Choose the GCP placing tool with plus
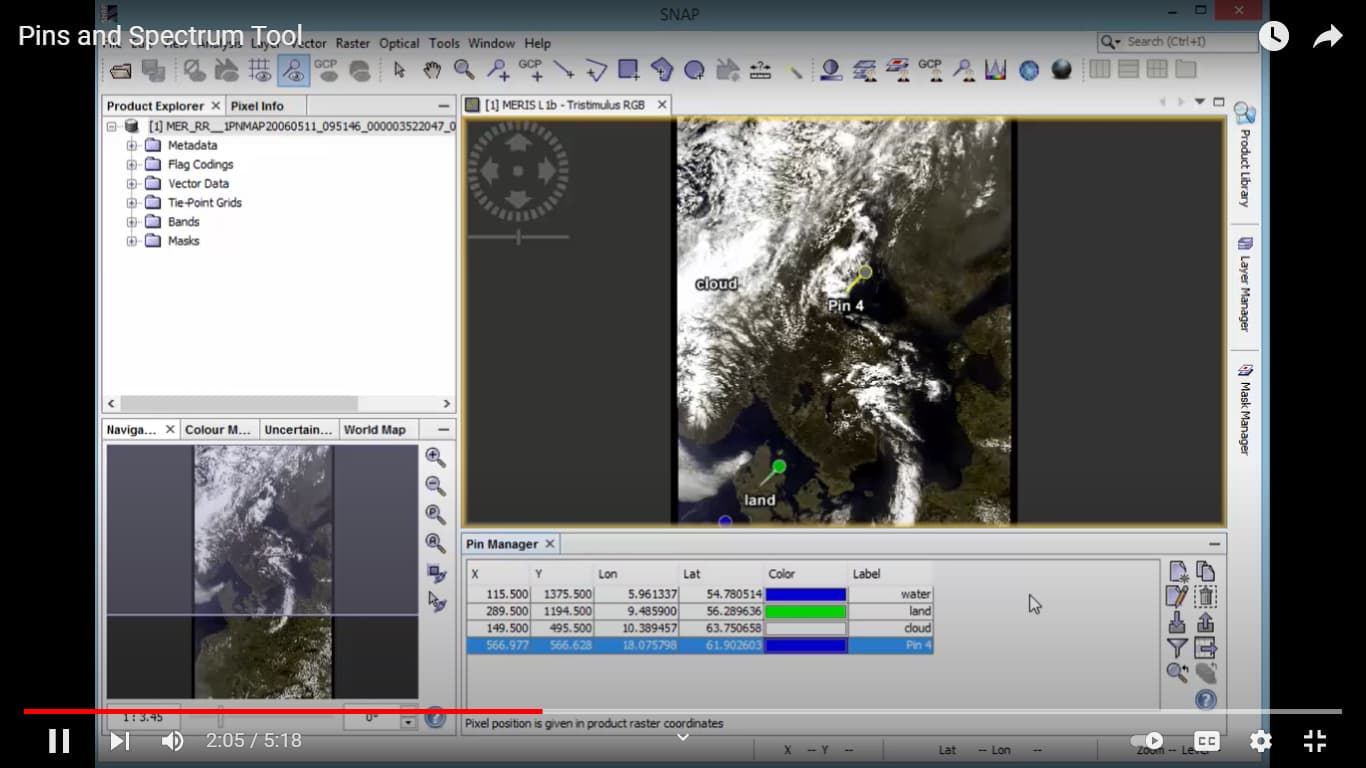 (530, 69)
